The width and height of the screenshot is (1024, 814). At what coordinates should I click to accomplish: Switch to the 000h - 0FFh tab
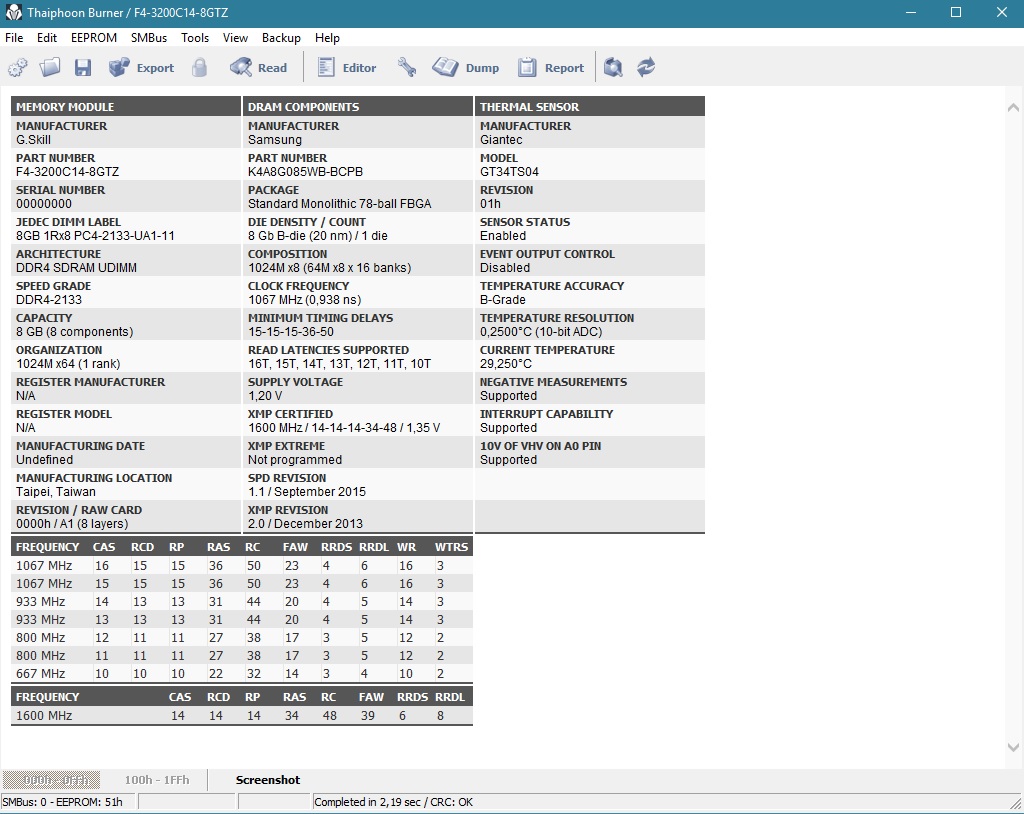point(52,779)
